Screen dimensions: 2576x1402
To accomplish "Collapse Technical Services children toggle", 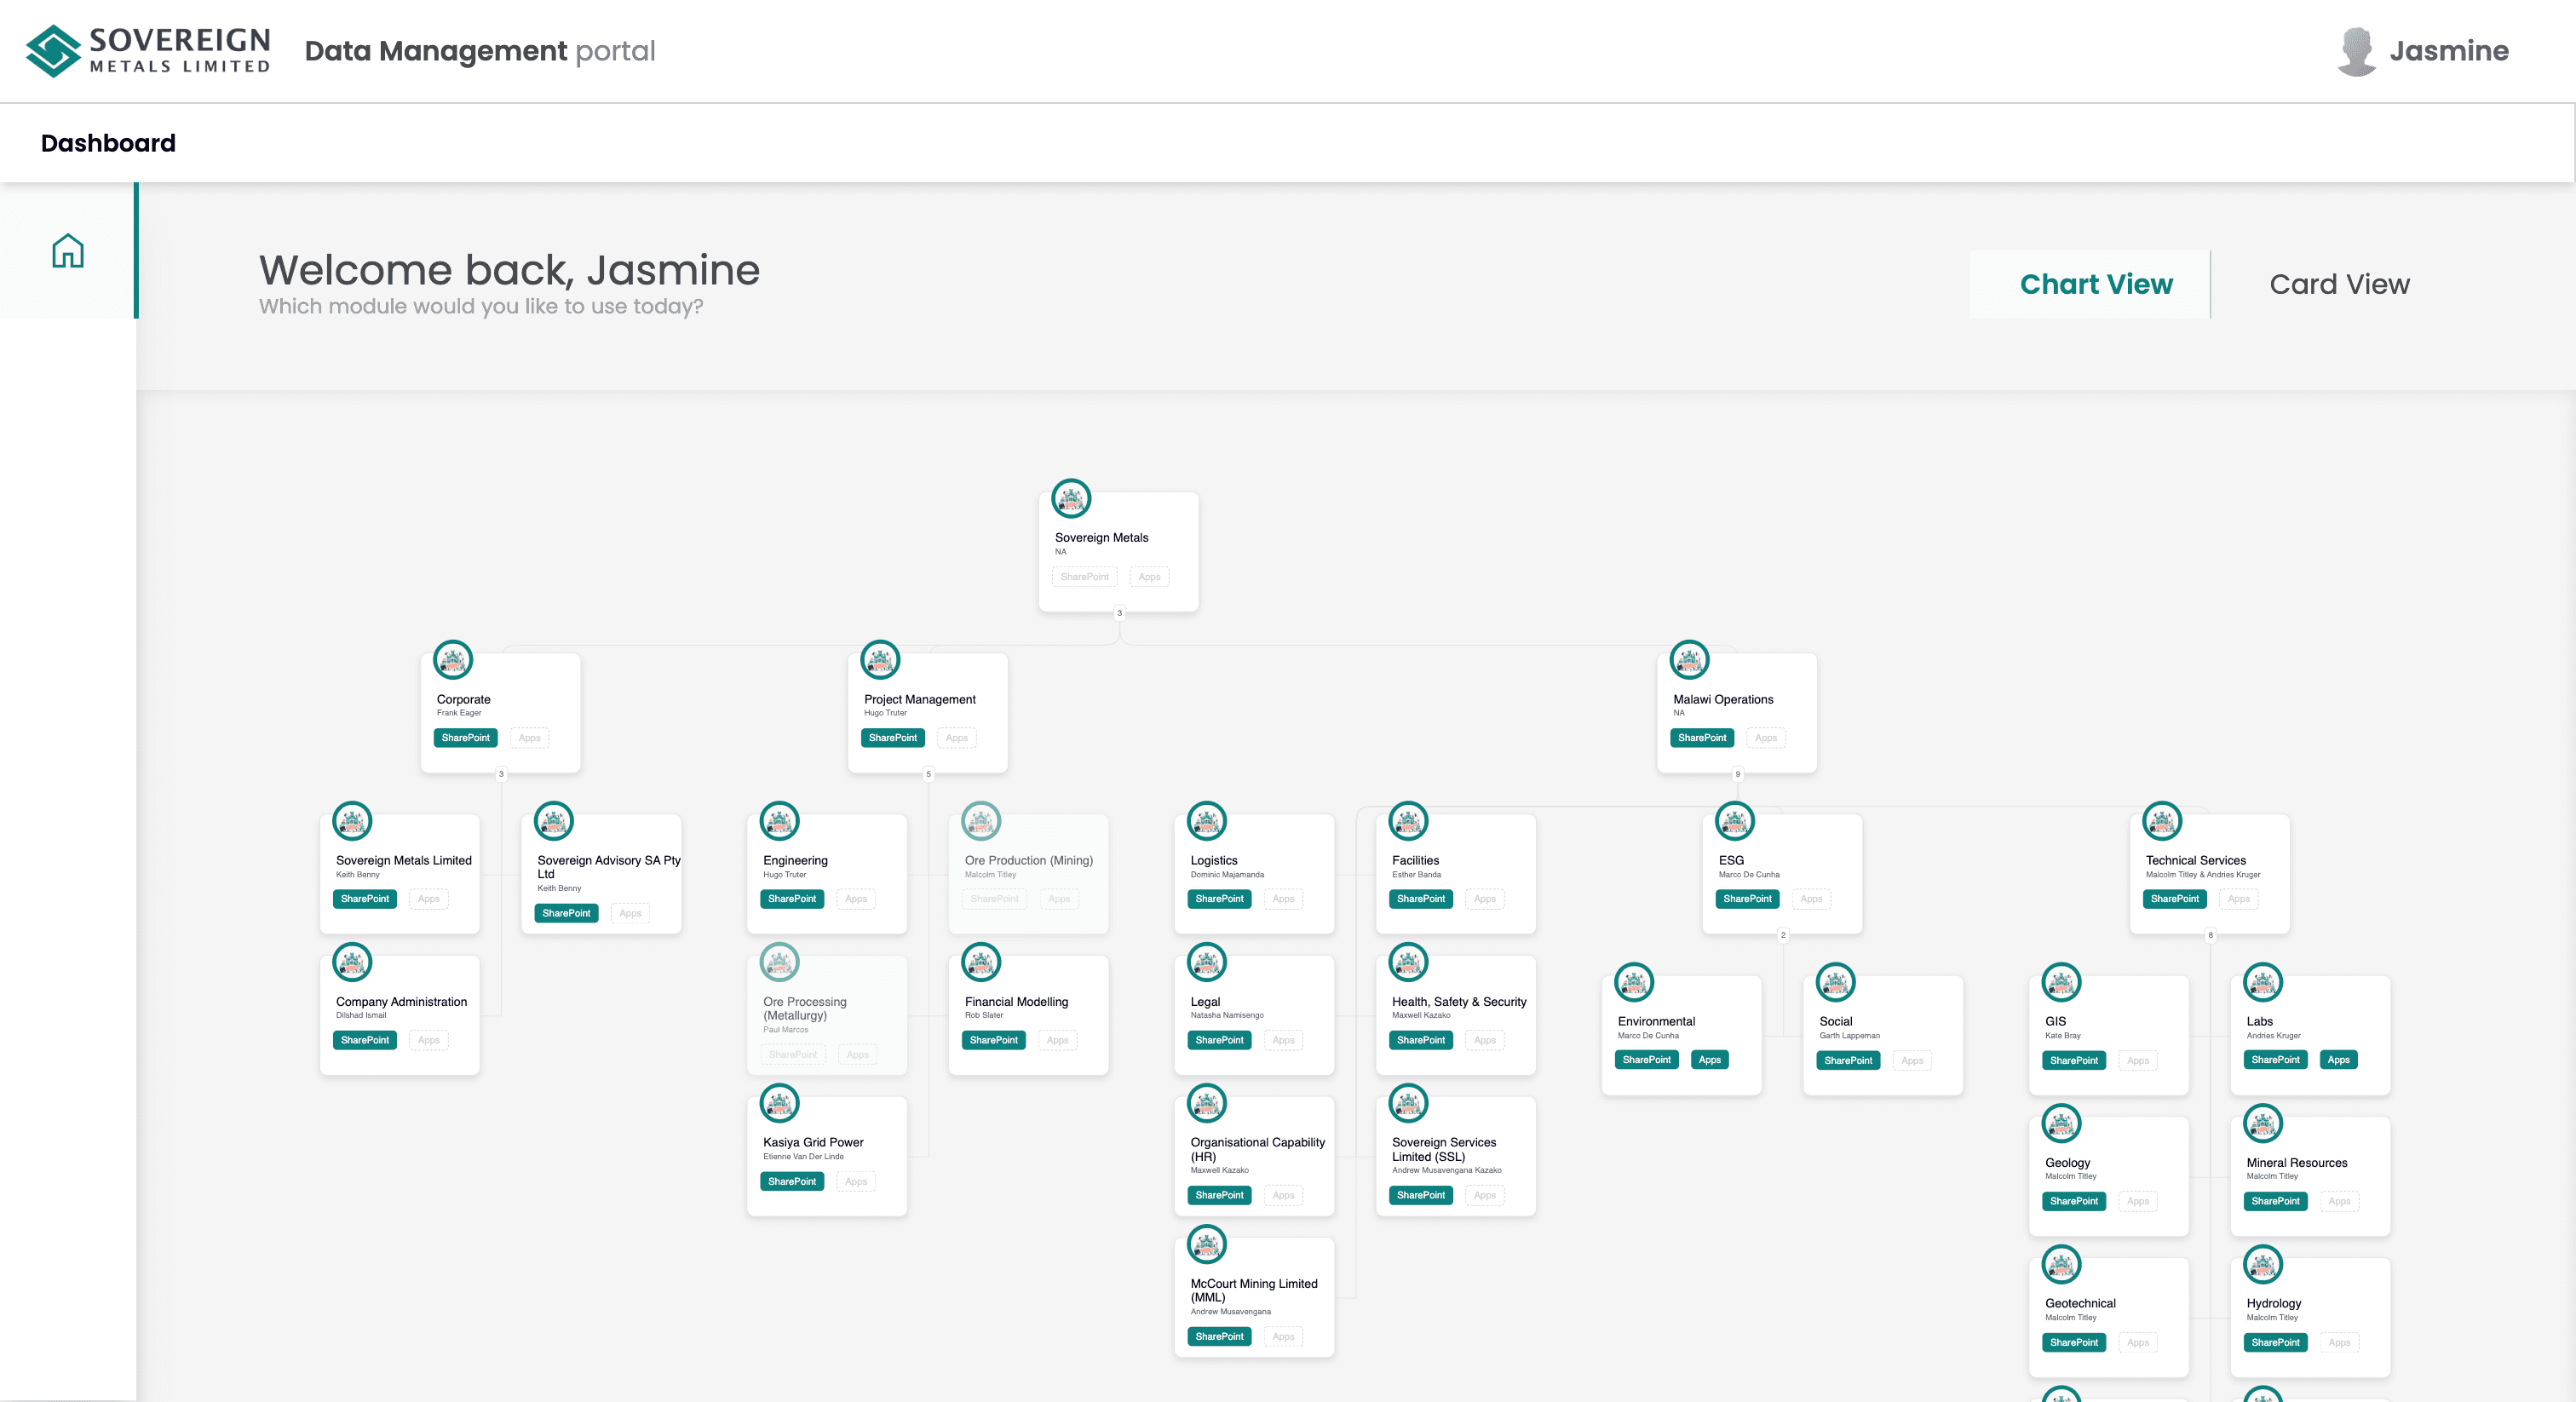I will (x=2211, y=935).
